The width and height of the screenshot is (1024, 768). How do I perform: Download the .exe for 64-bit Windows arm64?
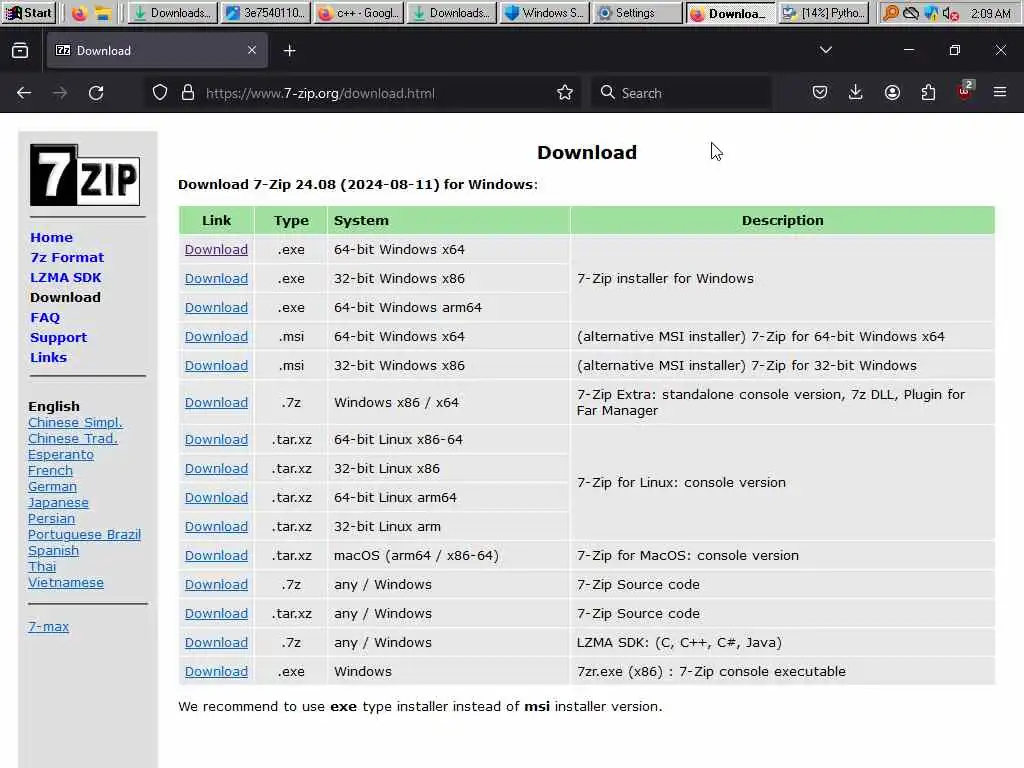click(x=216, y=308)
